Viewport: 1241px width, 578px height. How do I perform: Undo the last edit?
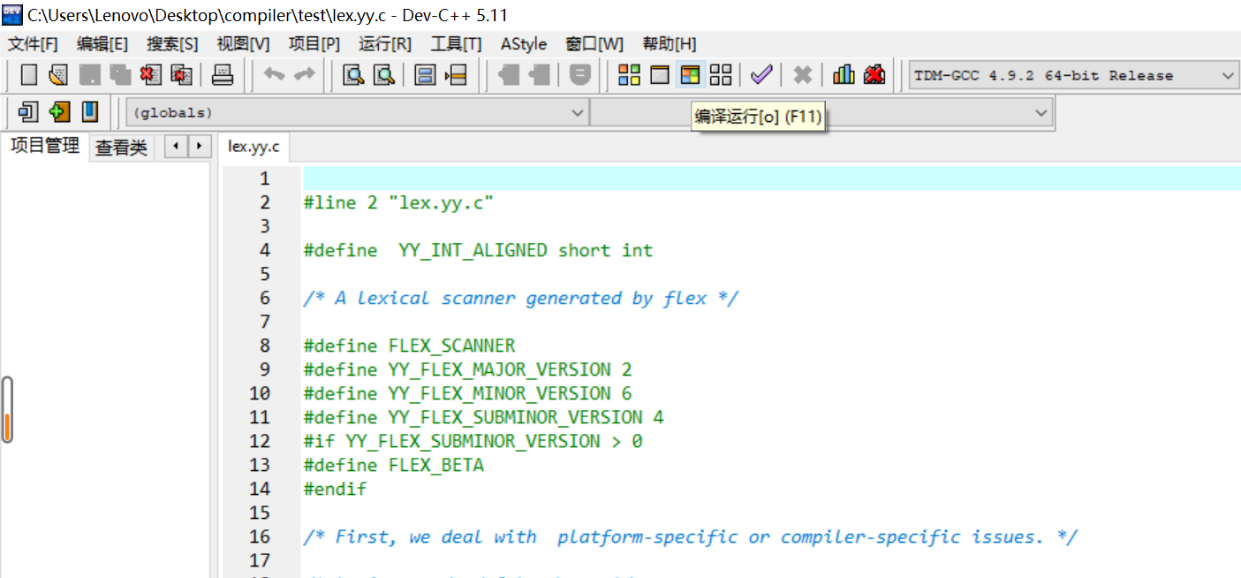pyautogui.click(x=274, y=74)
